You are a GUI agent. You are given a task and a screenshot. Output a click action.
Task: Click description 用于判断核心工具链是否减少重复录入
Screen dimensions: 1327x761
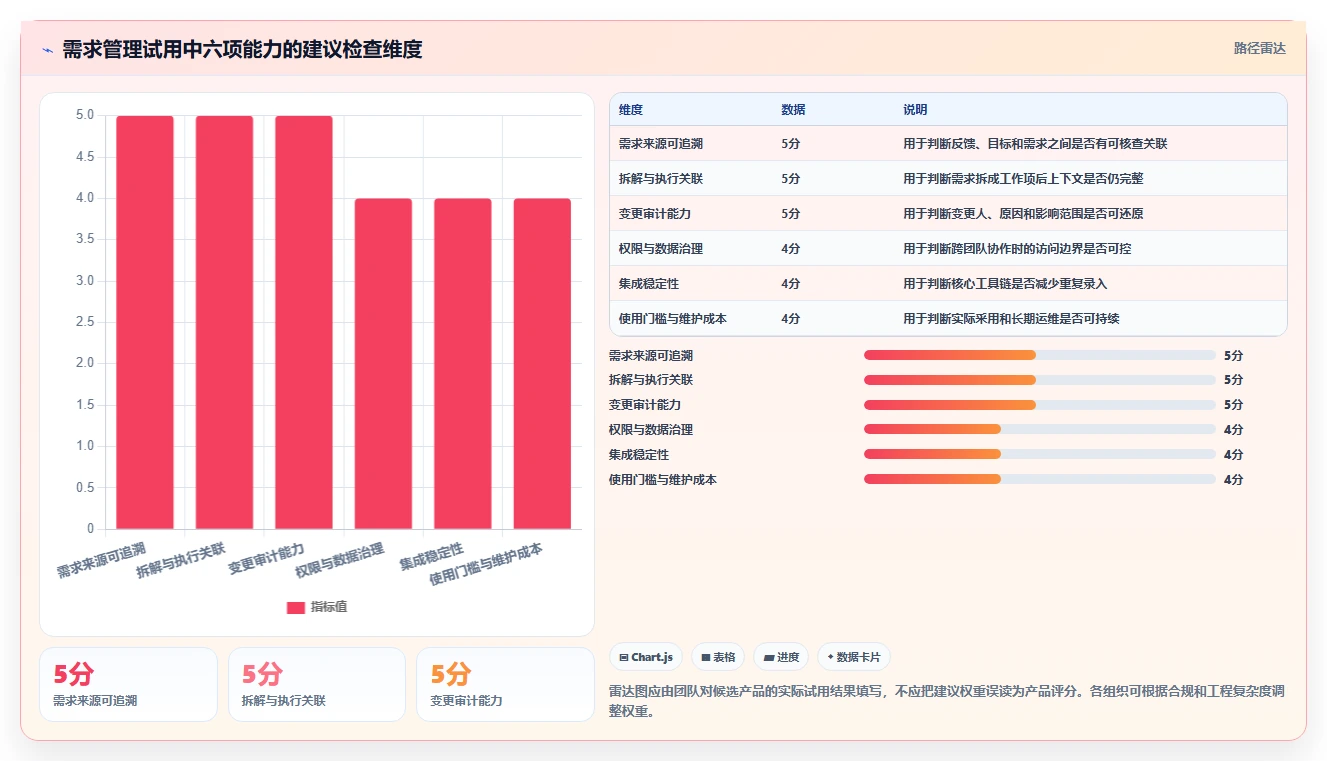(x=1005, y=284)
